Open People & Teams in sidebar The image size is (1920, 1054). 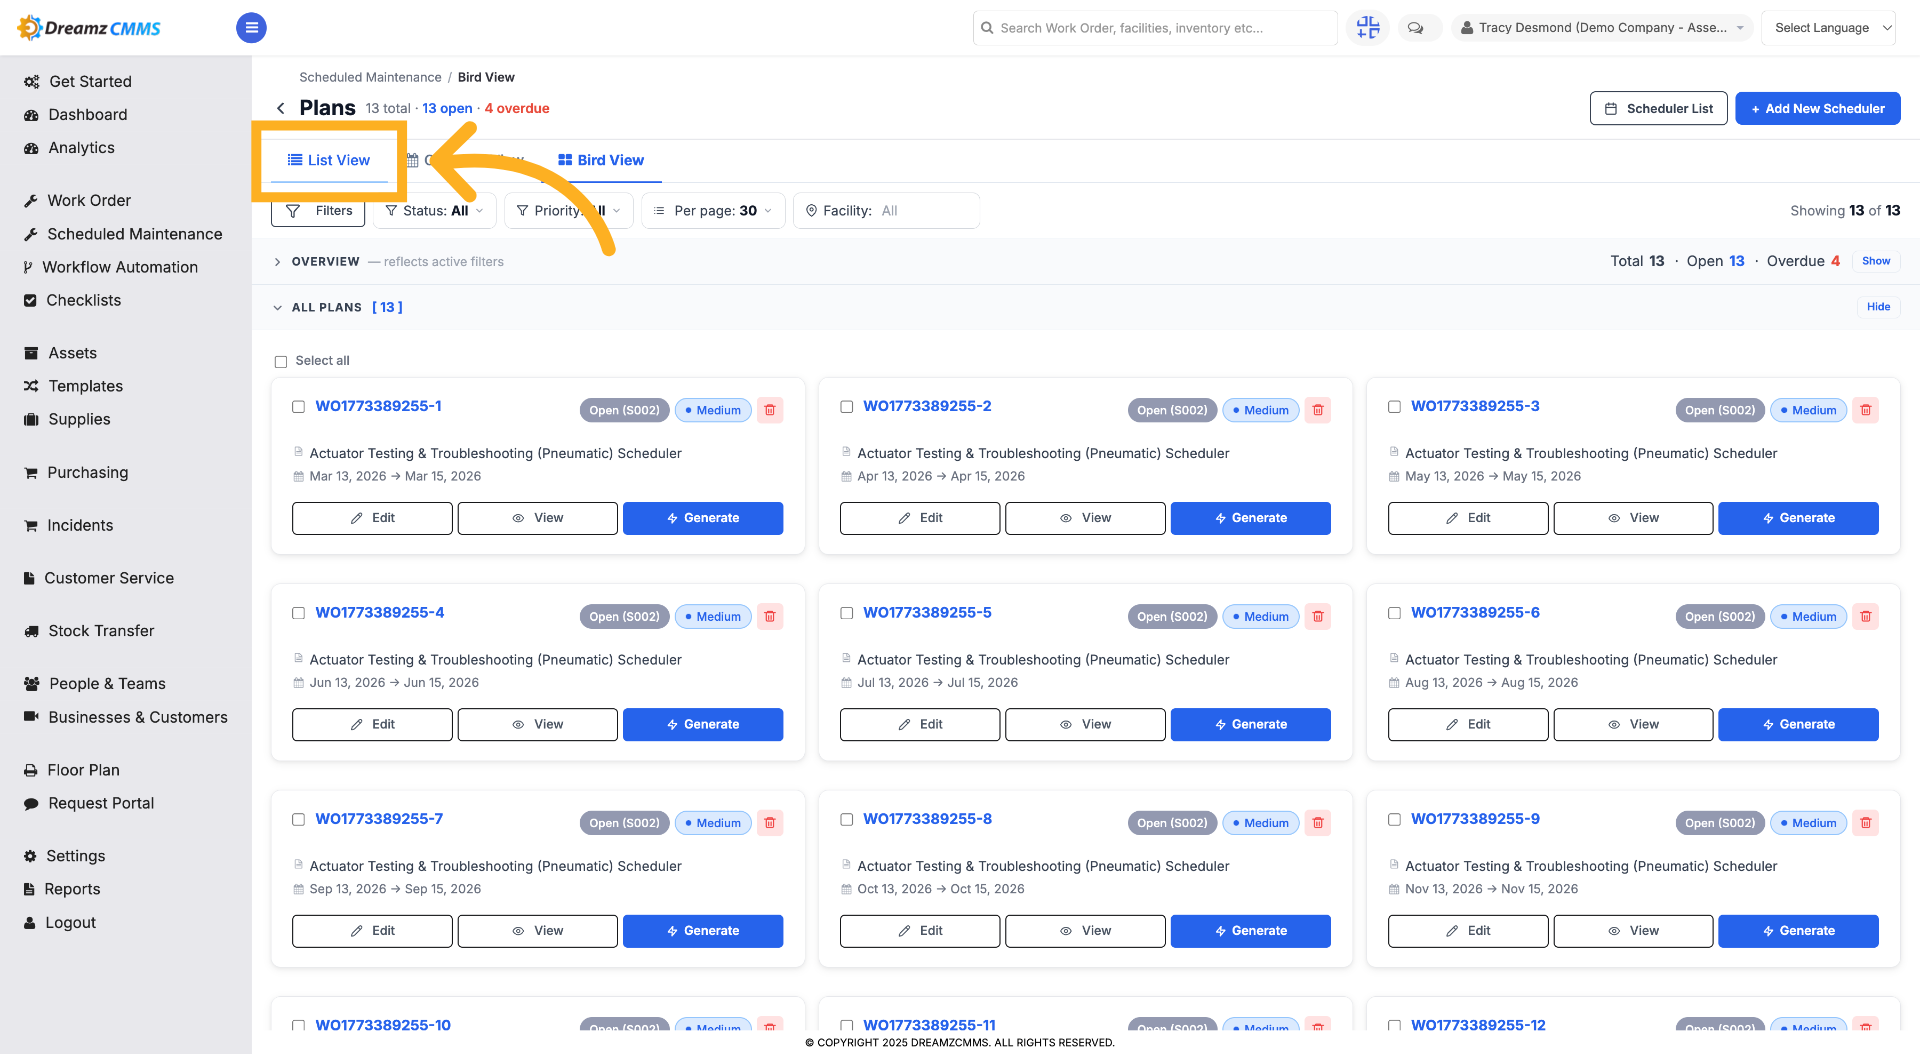click(95, 684)
